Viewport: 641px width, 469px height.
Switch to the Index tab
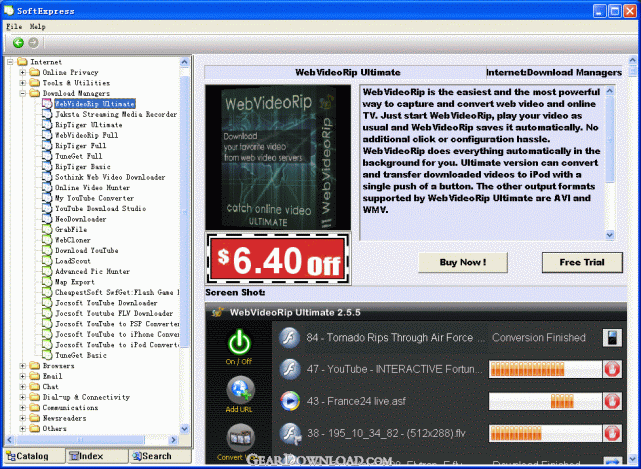[x=97, y=456]
